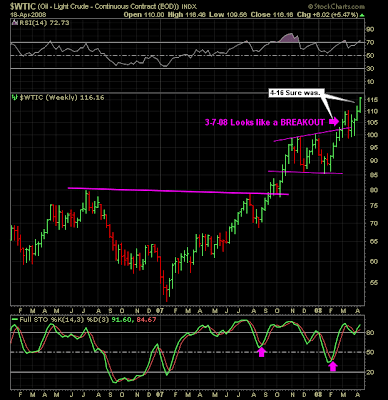Click the 100 price axis label
Image resolution: width=388 pixels, height=400 pixels.
(x=372, y=135)
